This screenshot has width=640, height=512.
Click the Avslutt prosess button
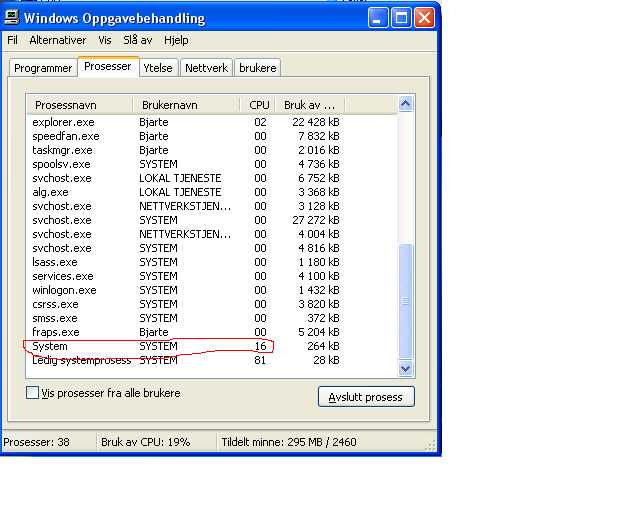point(366,397)
